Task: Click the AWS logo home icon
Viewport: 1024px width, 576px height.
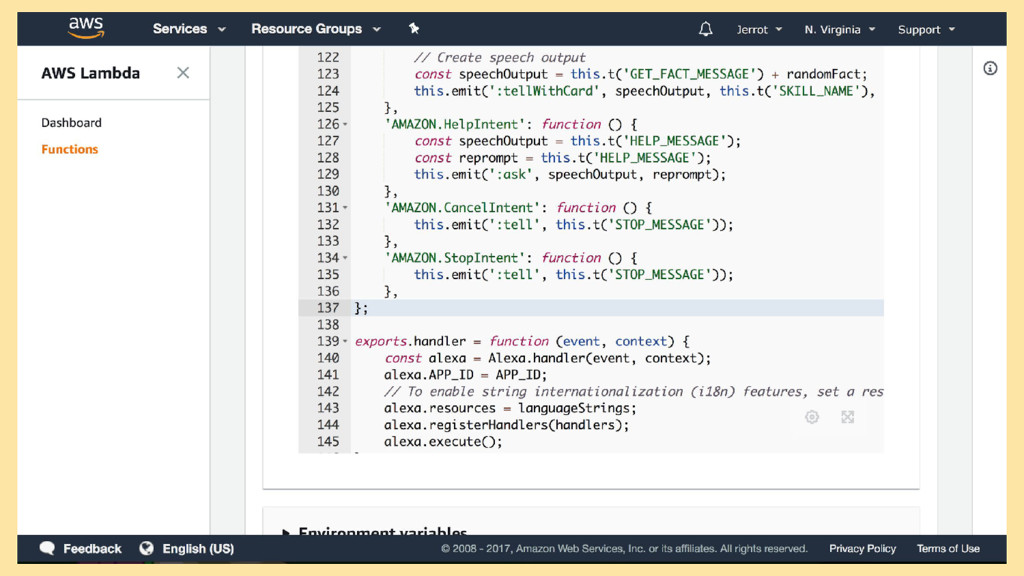Action: click(x=86, y=28)
